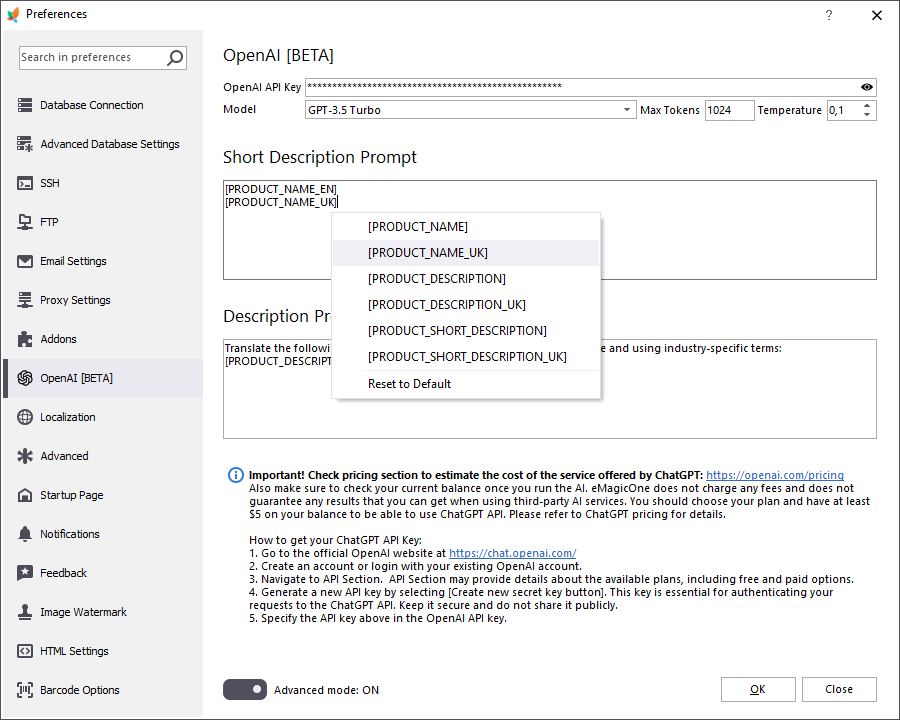This screenshot has width=900, height=720.
Task: Open the Model dropdown GPT-3.5 Turbo
Action: 470,110
